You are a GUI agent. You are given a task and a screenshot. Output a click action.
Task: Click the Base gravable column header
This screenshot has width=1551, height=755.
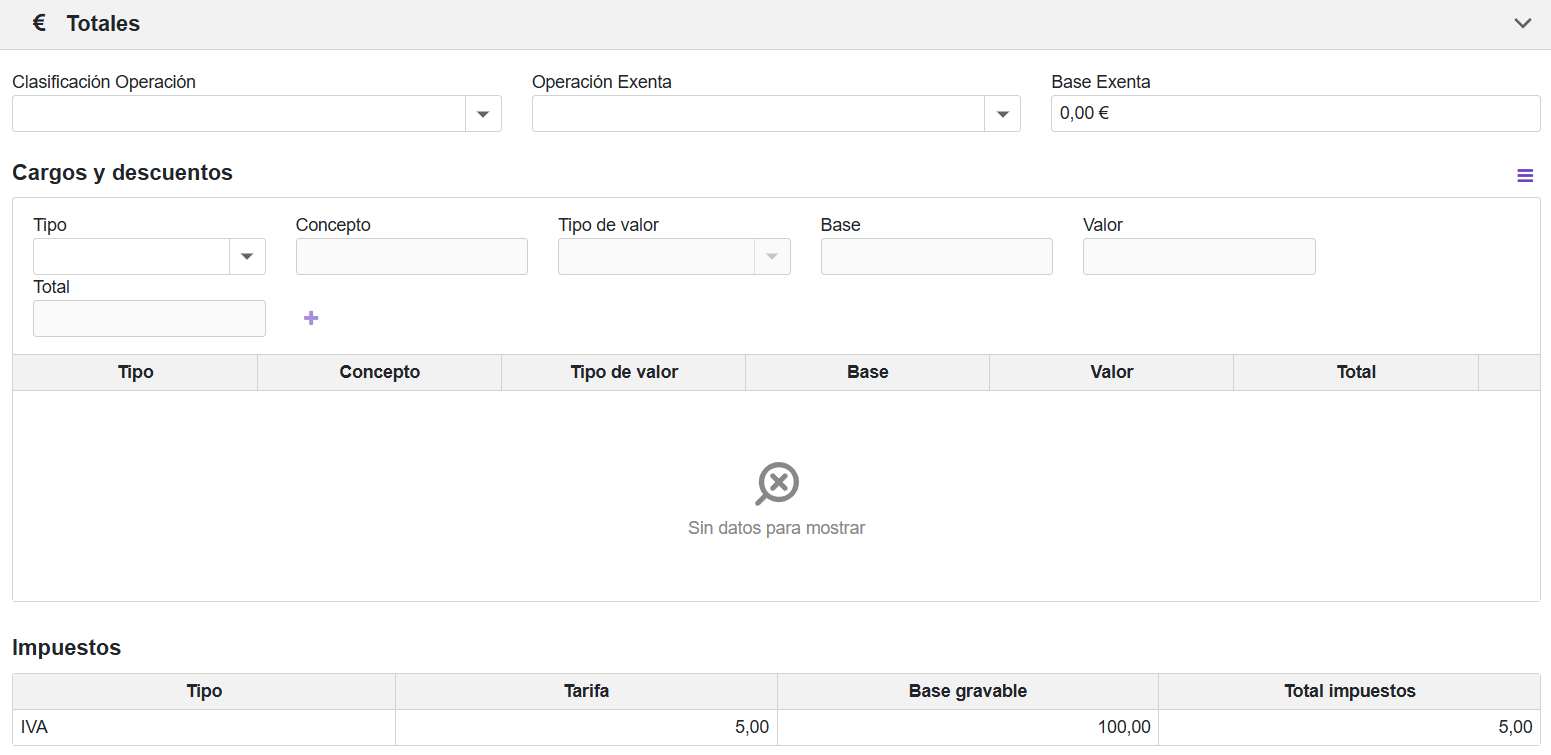click(968, 691)
